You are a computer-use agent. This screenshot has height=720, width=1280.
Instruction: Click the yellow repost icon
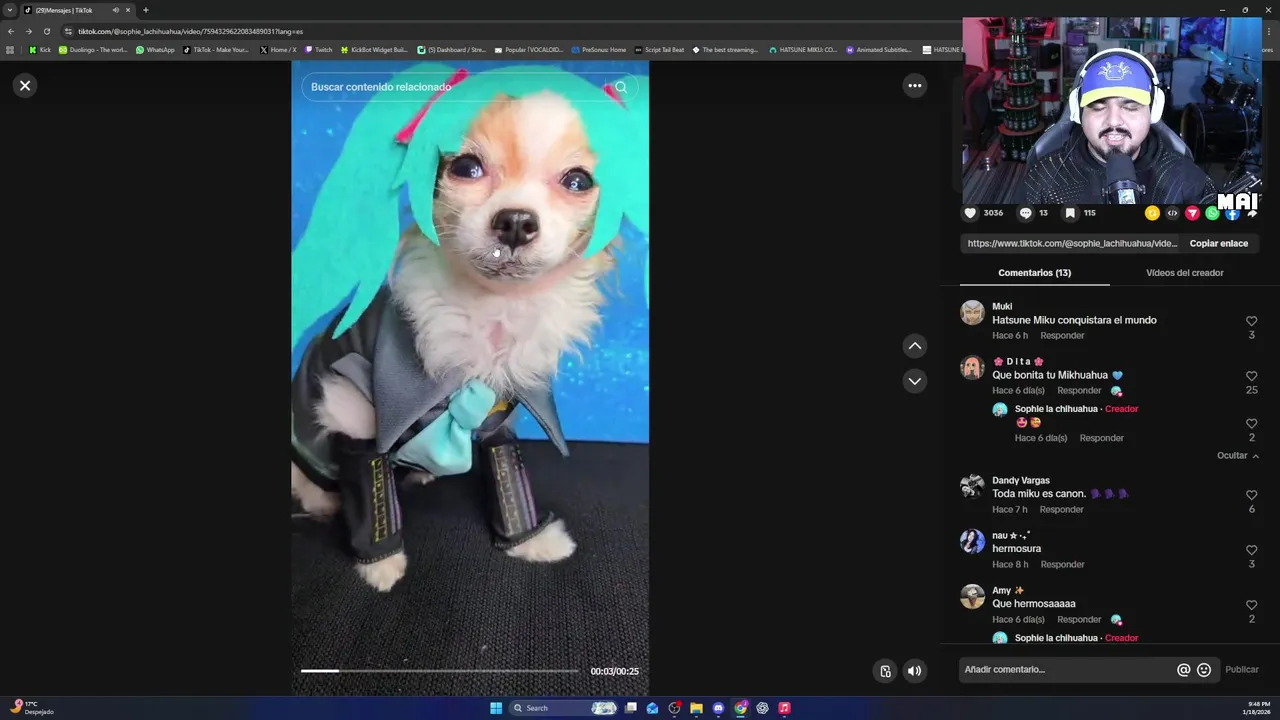pyautogui.click(x=1152, y=213)
